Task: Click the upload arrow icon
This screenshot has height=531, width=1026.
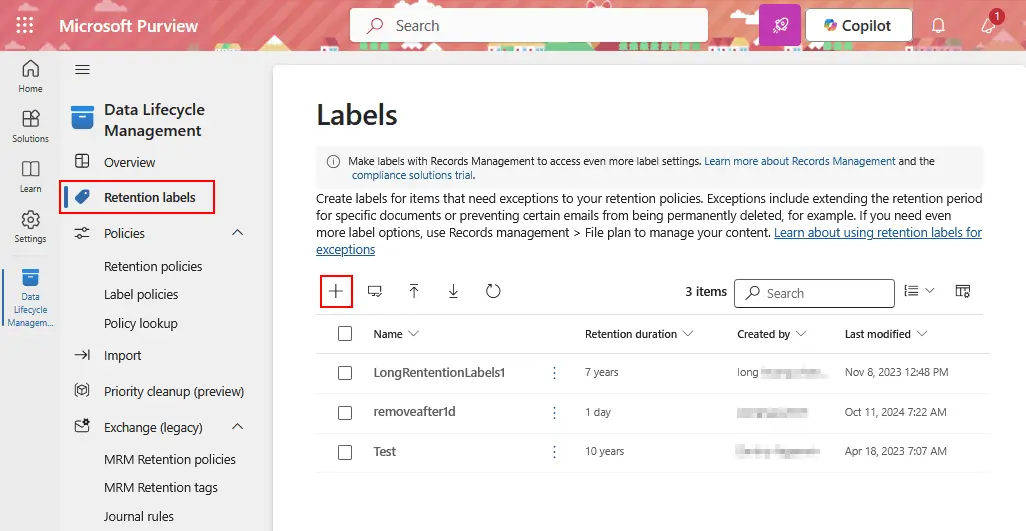Action: pos(414,291)
